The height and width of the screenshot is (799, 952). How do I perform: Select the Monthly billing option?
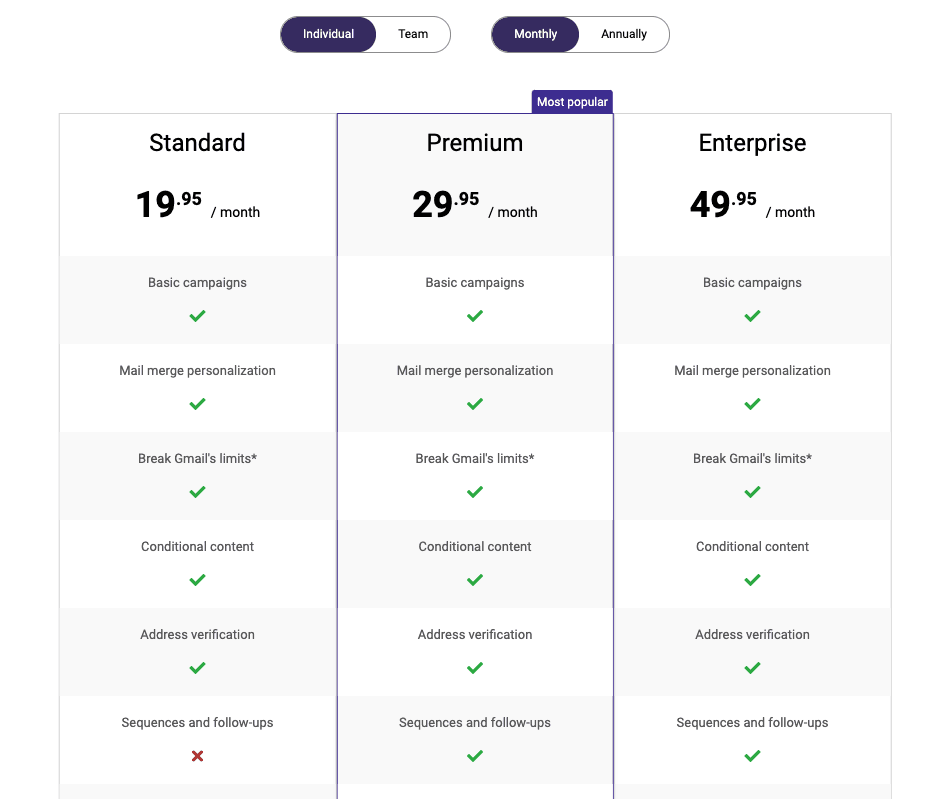coord(535,34)
